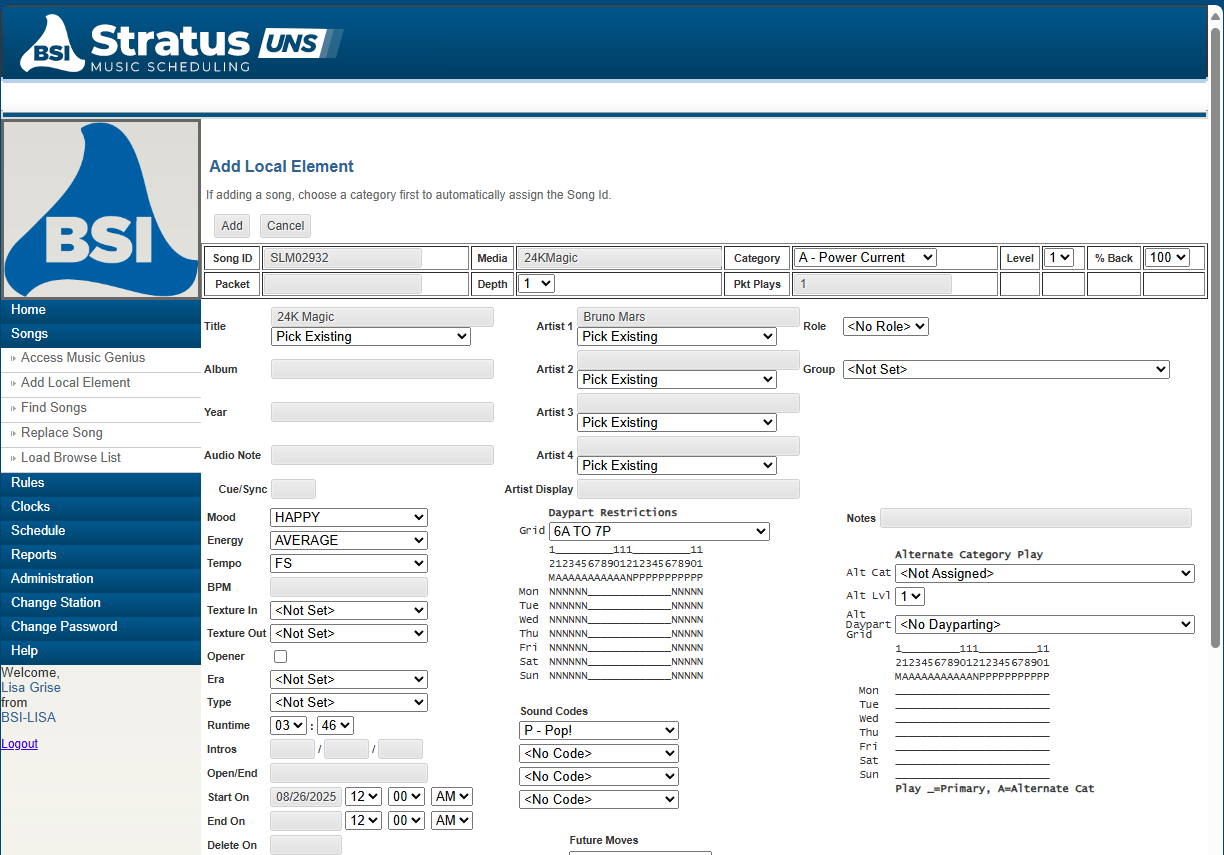
Task: Click the Packet input field
Action: coord(342,284)
